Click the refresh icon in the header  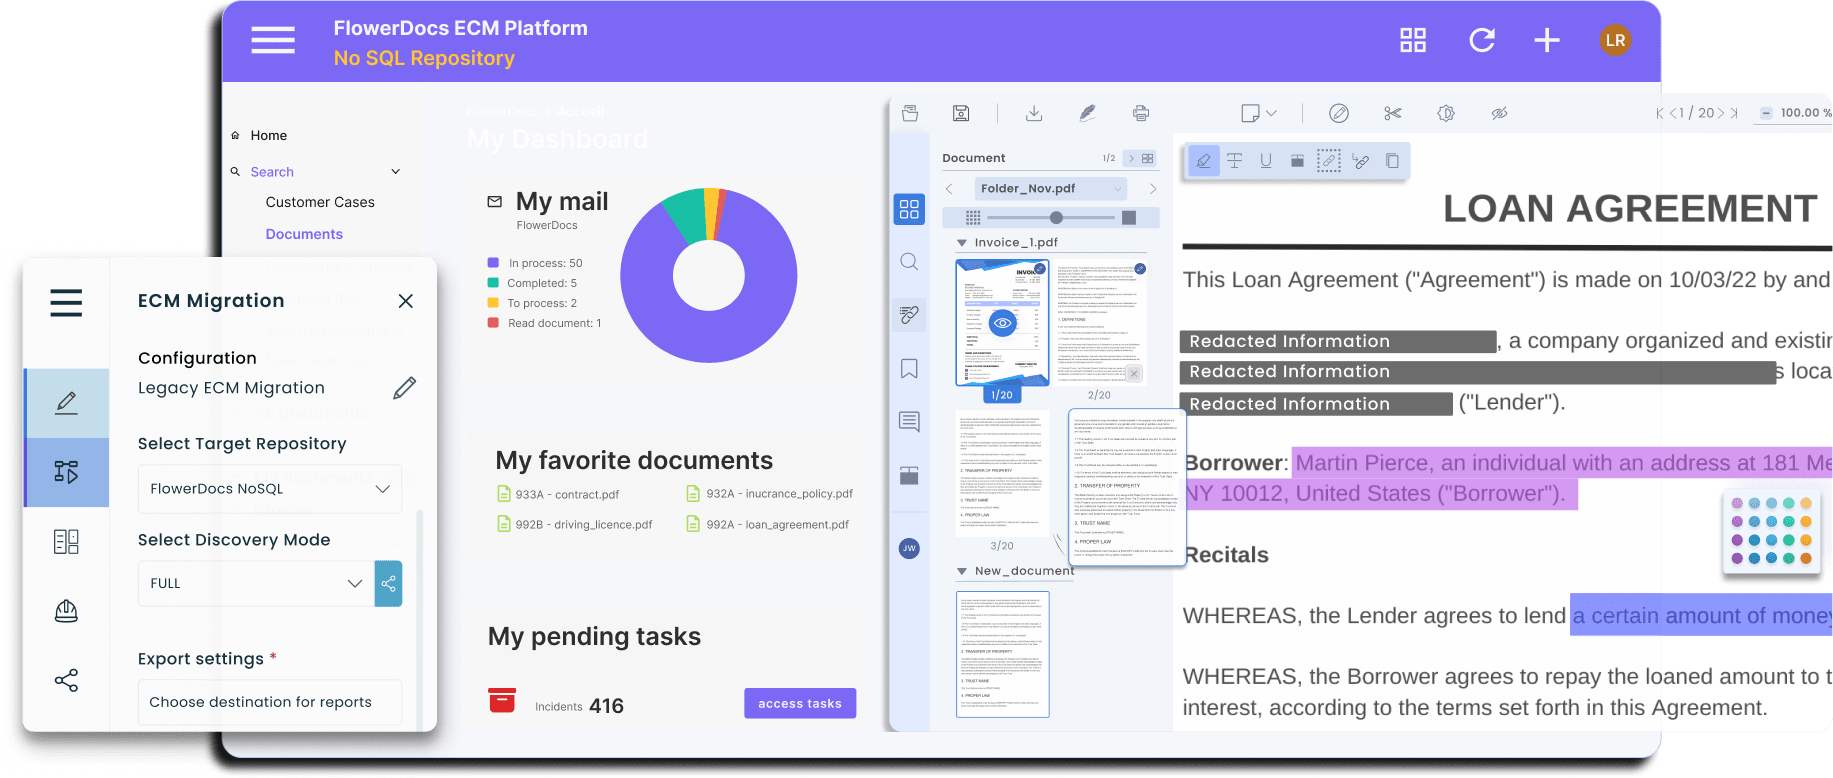(x=1481, y=40)
